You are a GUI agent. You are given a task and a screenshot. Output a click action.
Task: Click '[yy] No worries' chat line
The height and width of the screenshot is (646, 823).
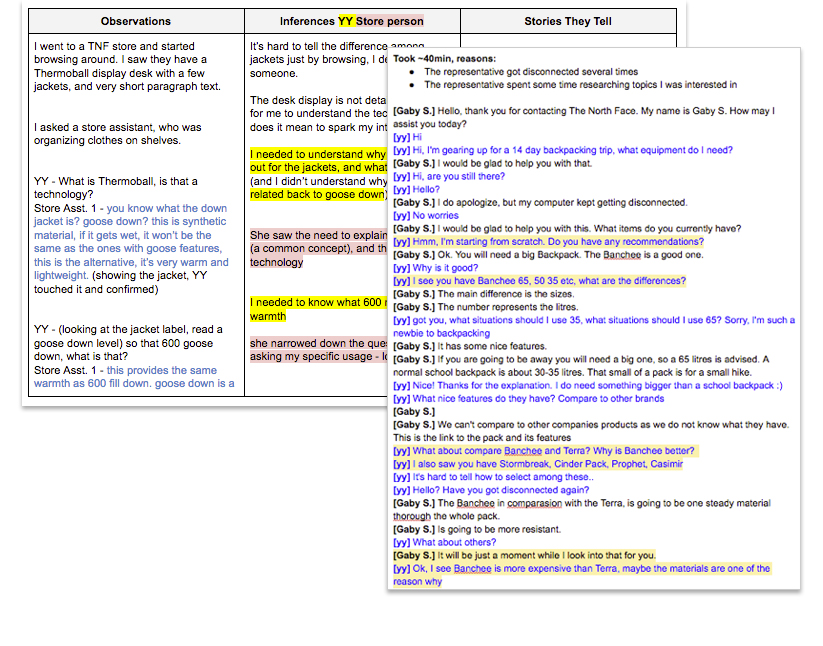(426, 216)
